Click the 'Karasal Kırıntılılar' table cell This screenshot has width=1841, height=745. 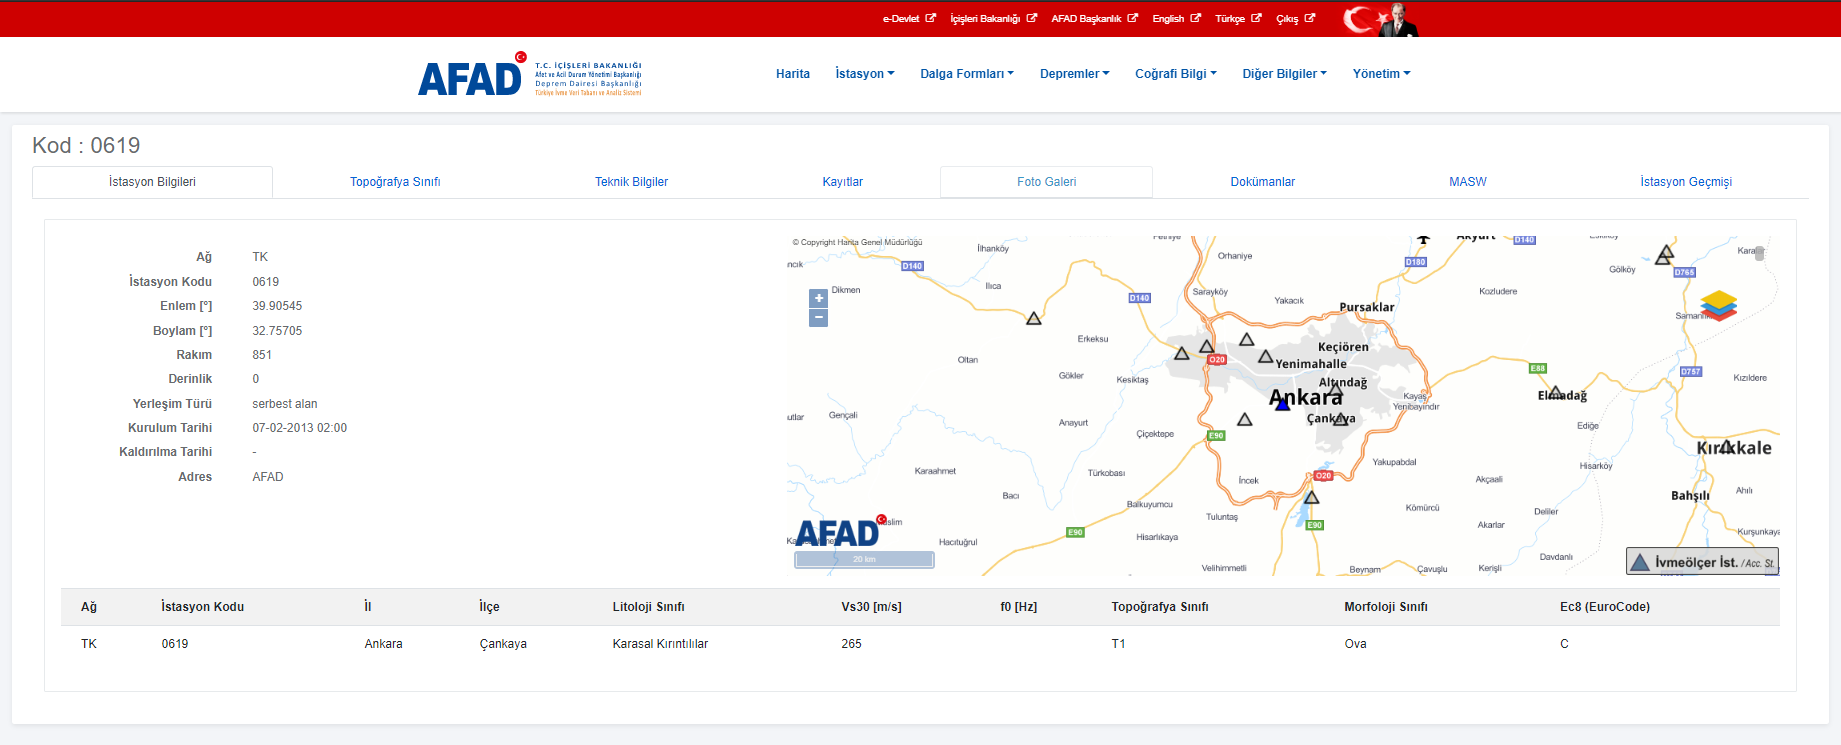pyautogui.click(x=660, y=644)
